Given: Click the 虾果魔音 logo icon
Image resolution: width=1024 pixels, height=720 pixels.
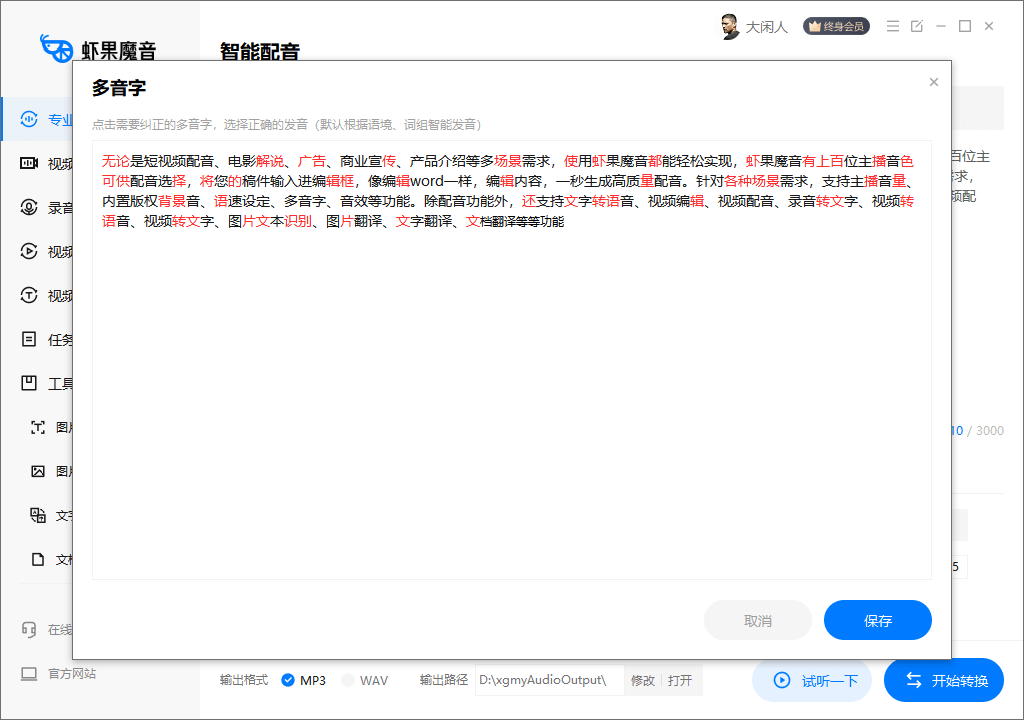Looking at the screenshot, I should coord(56,48).
